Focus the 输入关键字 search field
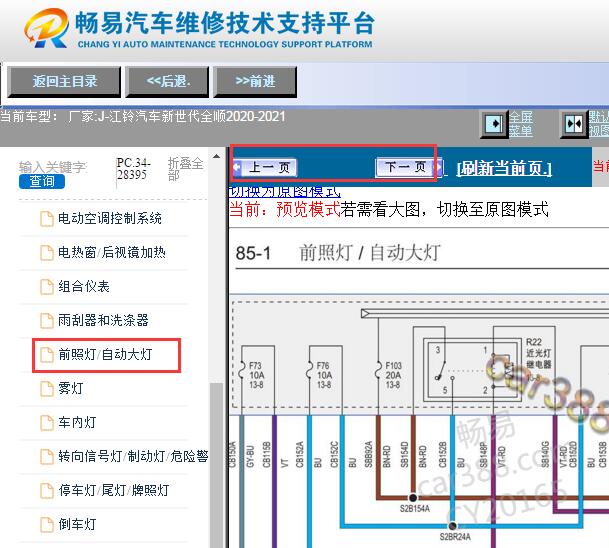This screenshot has height=548, width=609. pyautogui.click(x=53, y=167)
